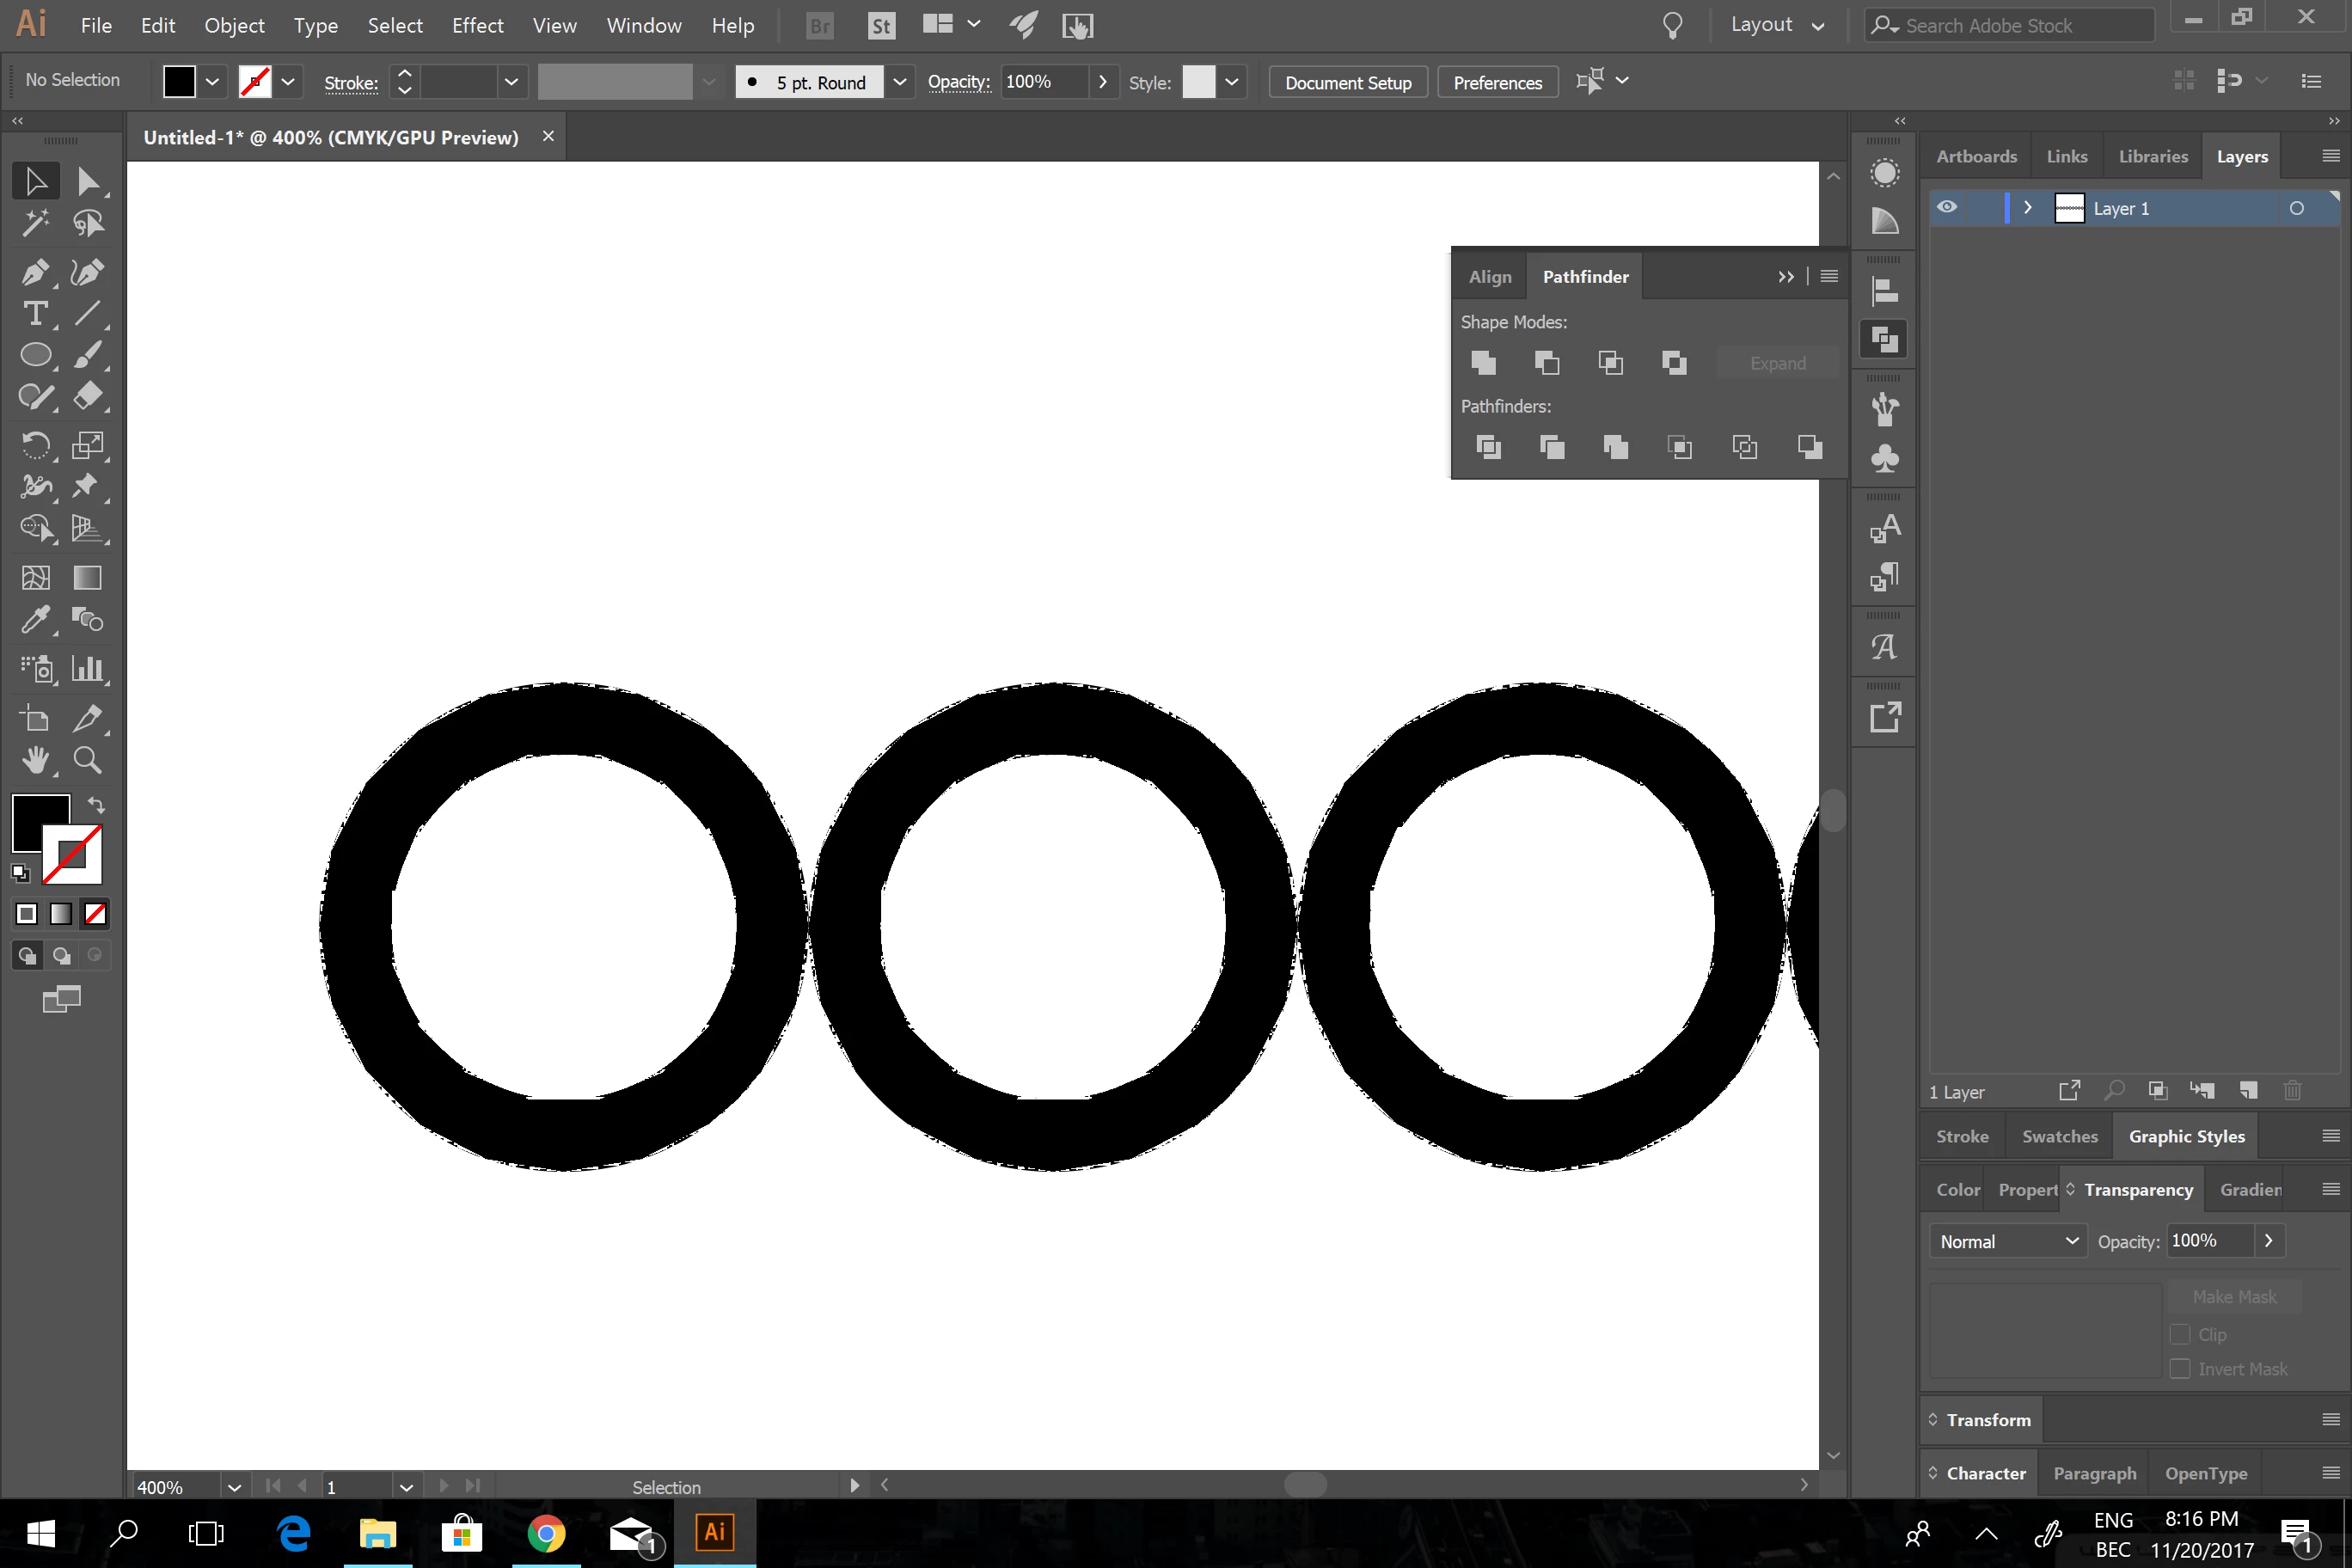Select the Hand tool
Image resolution: width=2352 pixels, height=1568 pixels.
click(35, 761)
